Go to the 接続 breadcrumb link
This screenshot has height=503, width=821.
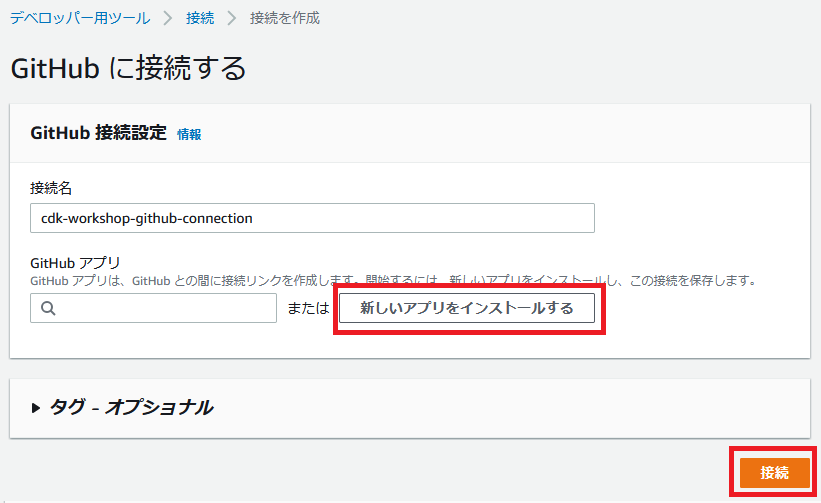click(199, 18)
